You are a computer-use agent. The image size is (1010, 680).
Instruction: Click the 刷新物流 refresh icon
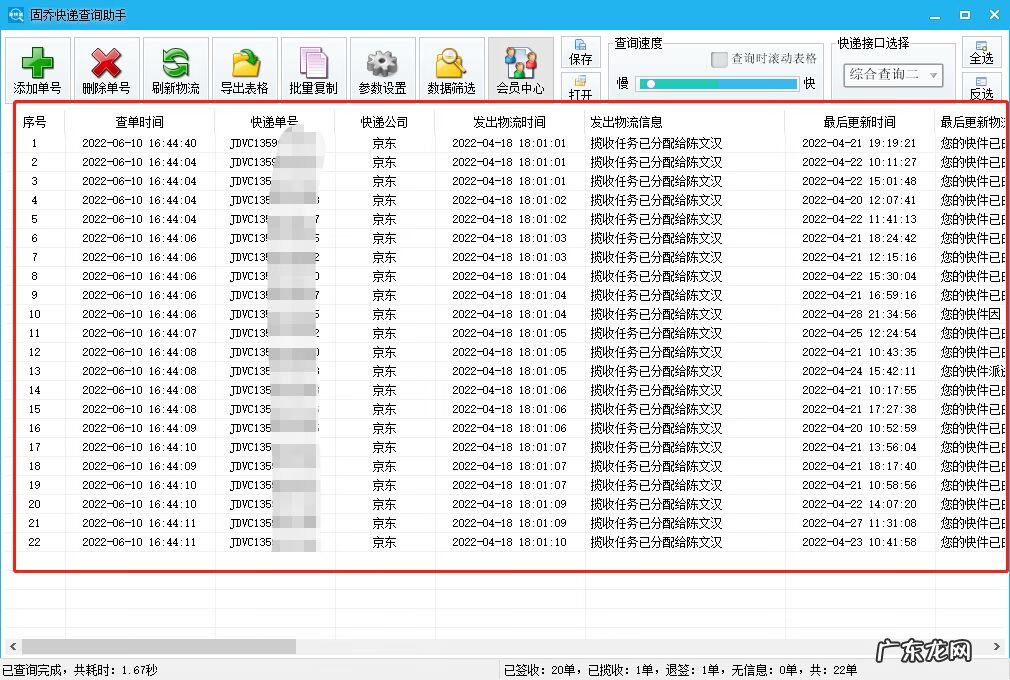tap(175, 68)
